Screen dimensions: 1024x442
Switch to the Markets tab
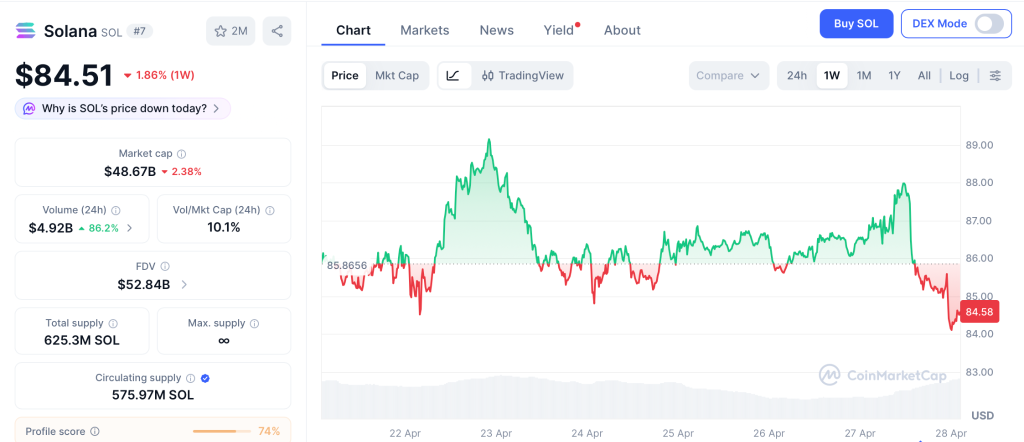point(424,30)
